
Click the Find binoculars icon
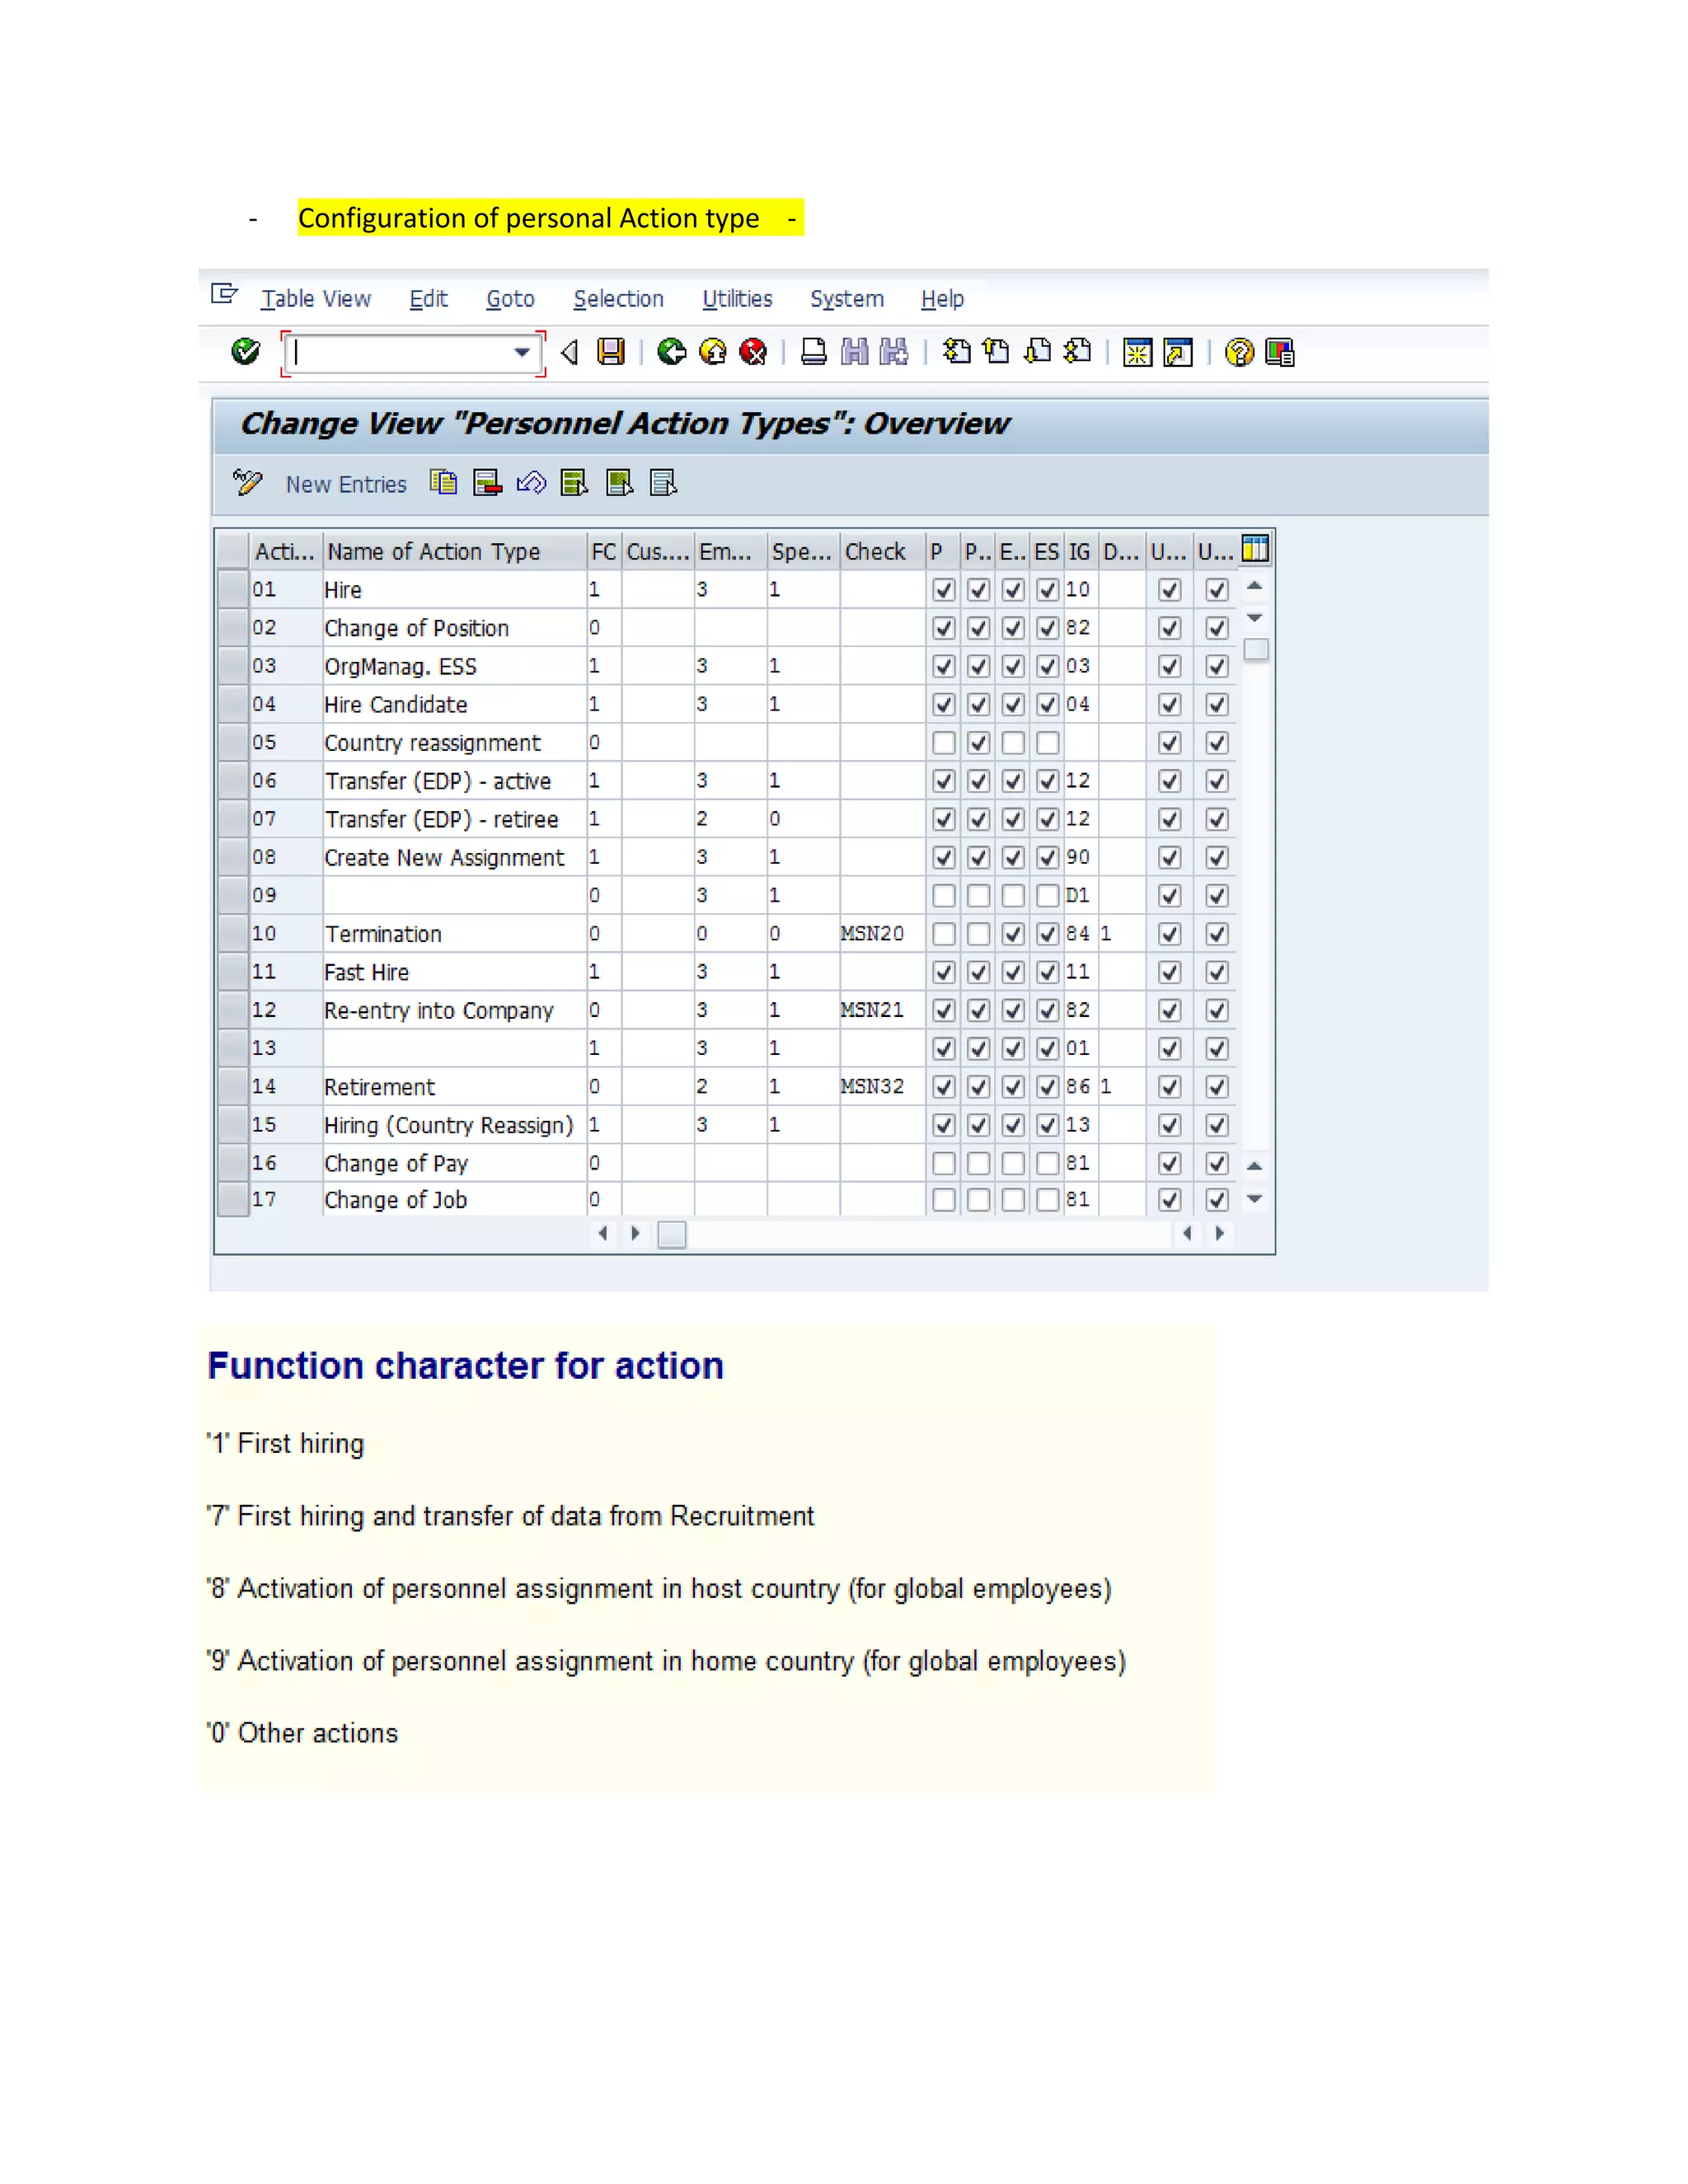coord(854,352)
